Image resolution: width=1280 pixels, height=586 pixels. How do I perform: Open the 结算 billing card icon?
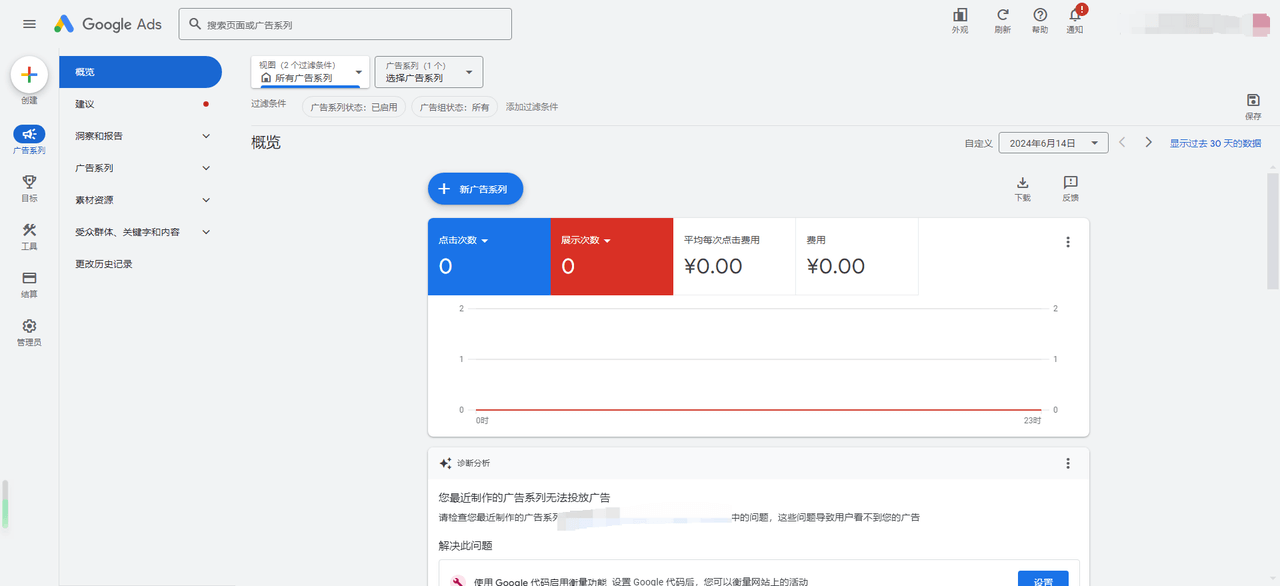pyautogui.click(x=29, y=278)
